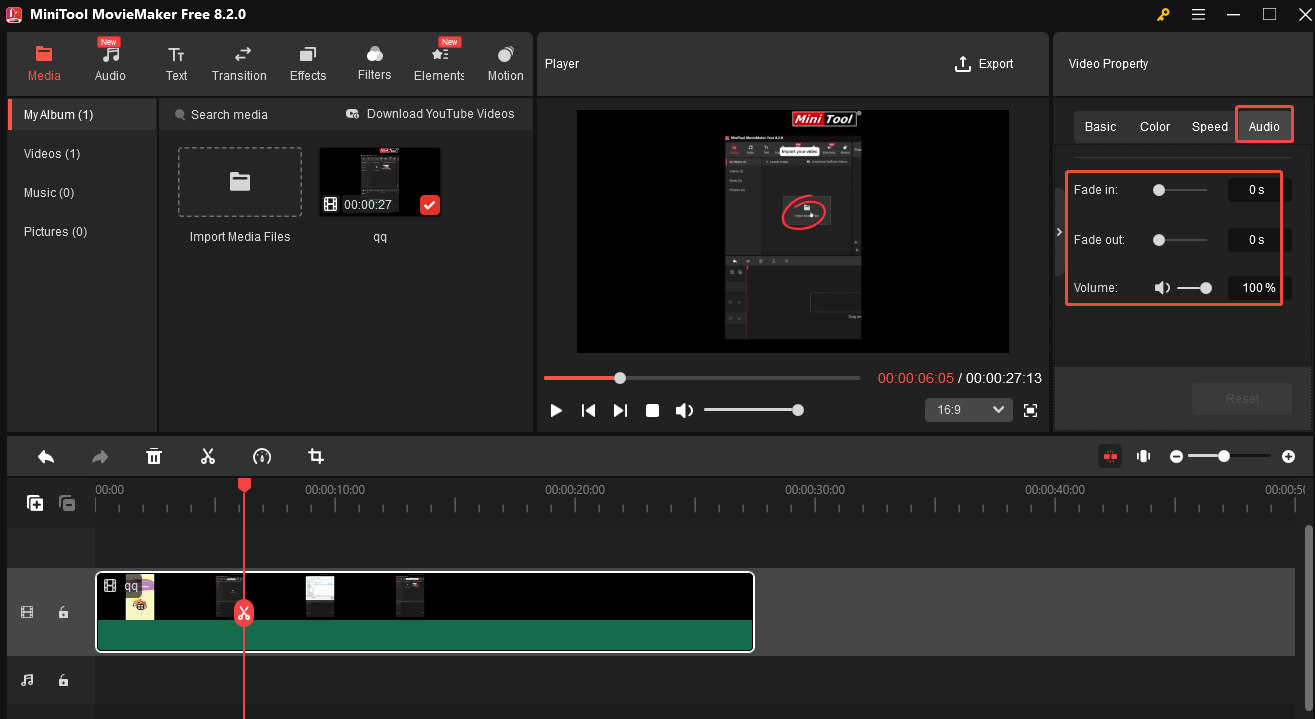Toggle the music track lock

pyautogui.click(x=63, y=680)
